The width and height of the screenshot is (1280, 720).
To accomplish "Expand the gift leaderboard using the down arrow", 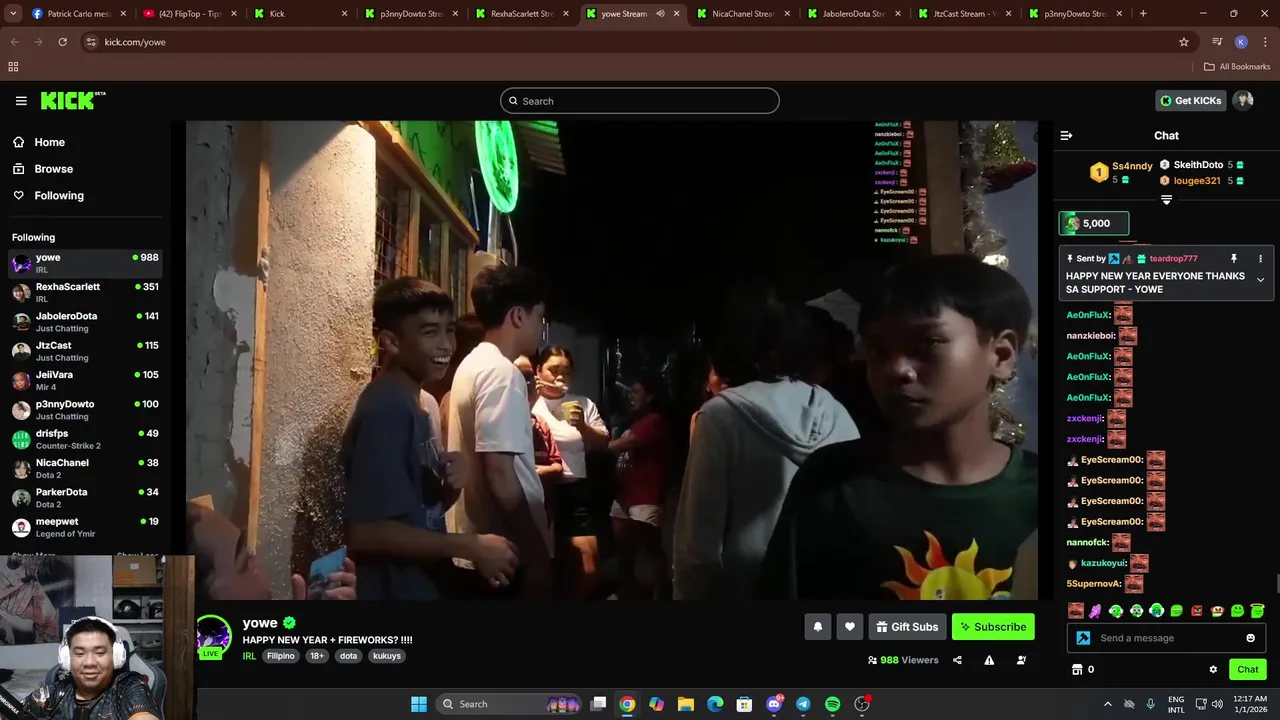I will [x=1166, y=200].
